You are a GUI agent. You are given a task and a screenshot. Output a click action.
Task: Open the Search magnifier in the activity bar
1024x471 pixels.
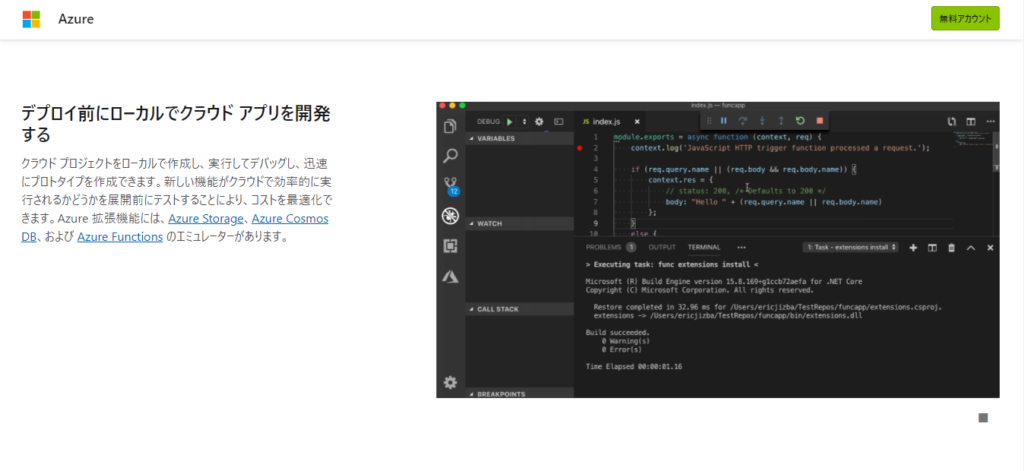(450, 156)
